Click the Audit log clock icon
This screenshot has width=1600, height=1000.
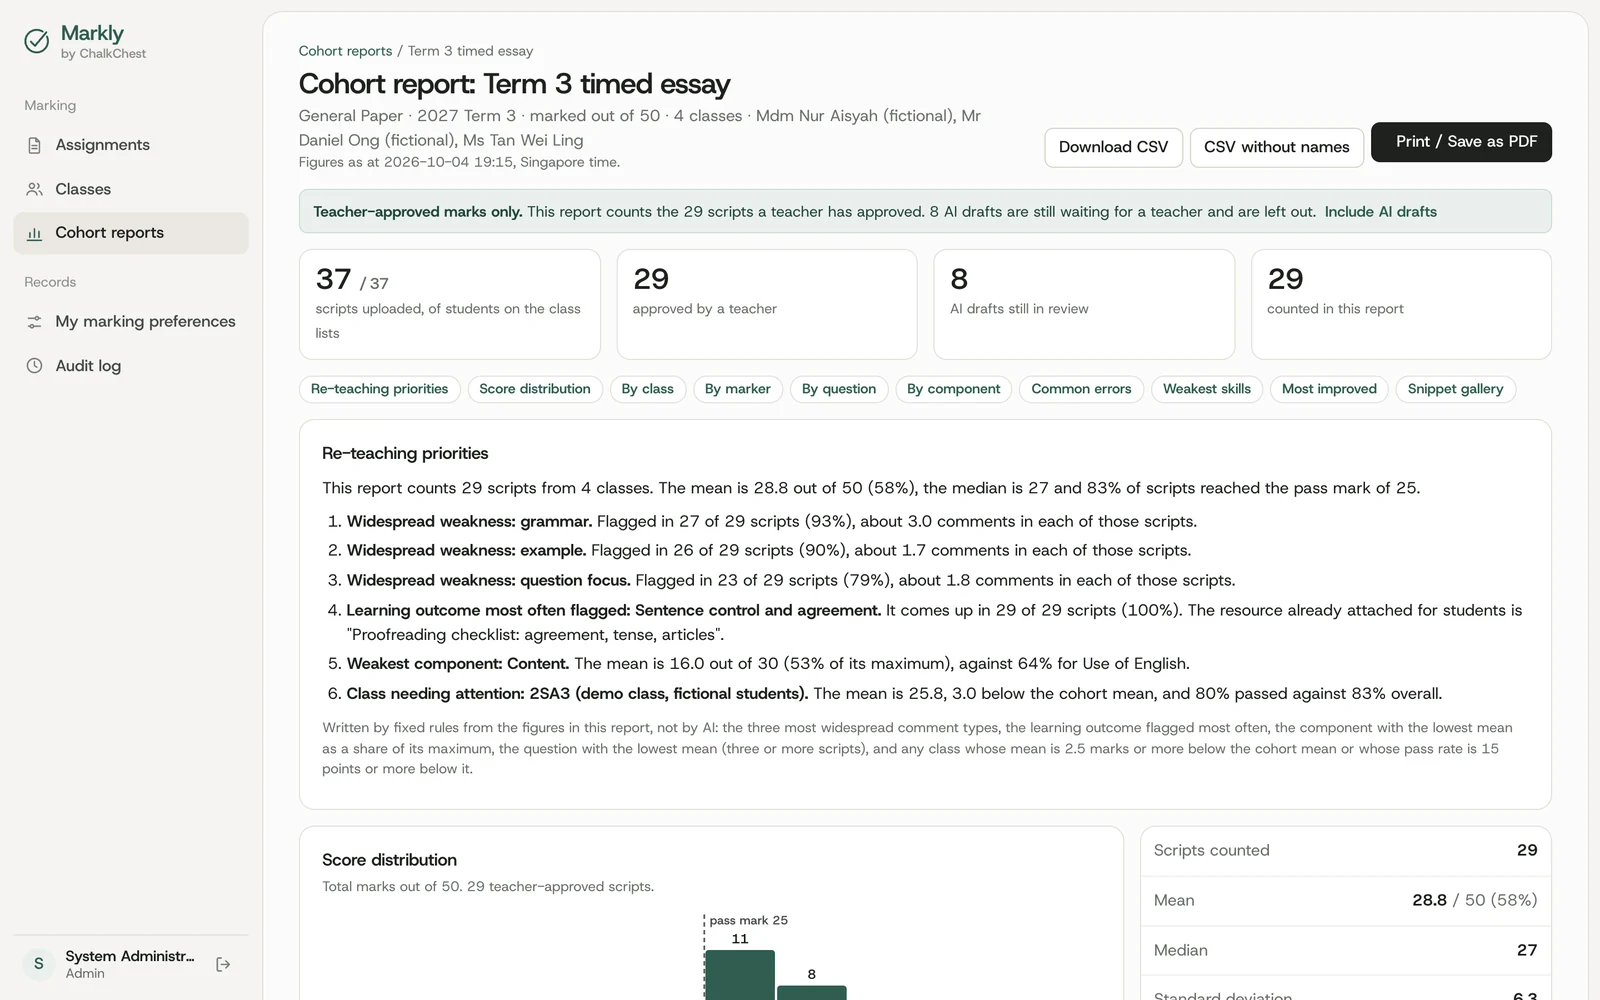click(34, 366)
